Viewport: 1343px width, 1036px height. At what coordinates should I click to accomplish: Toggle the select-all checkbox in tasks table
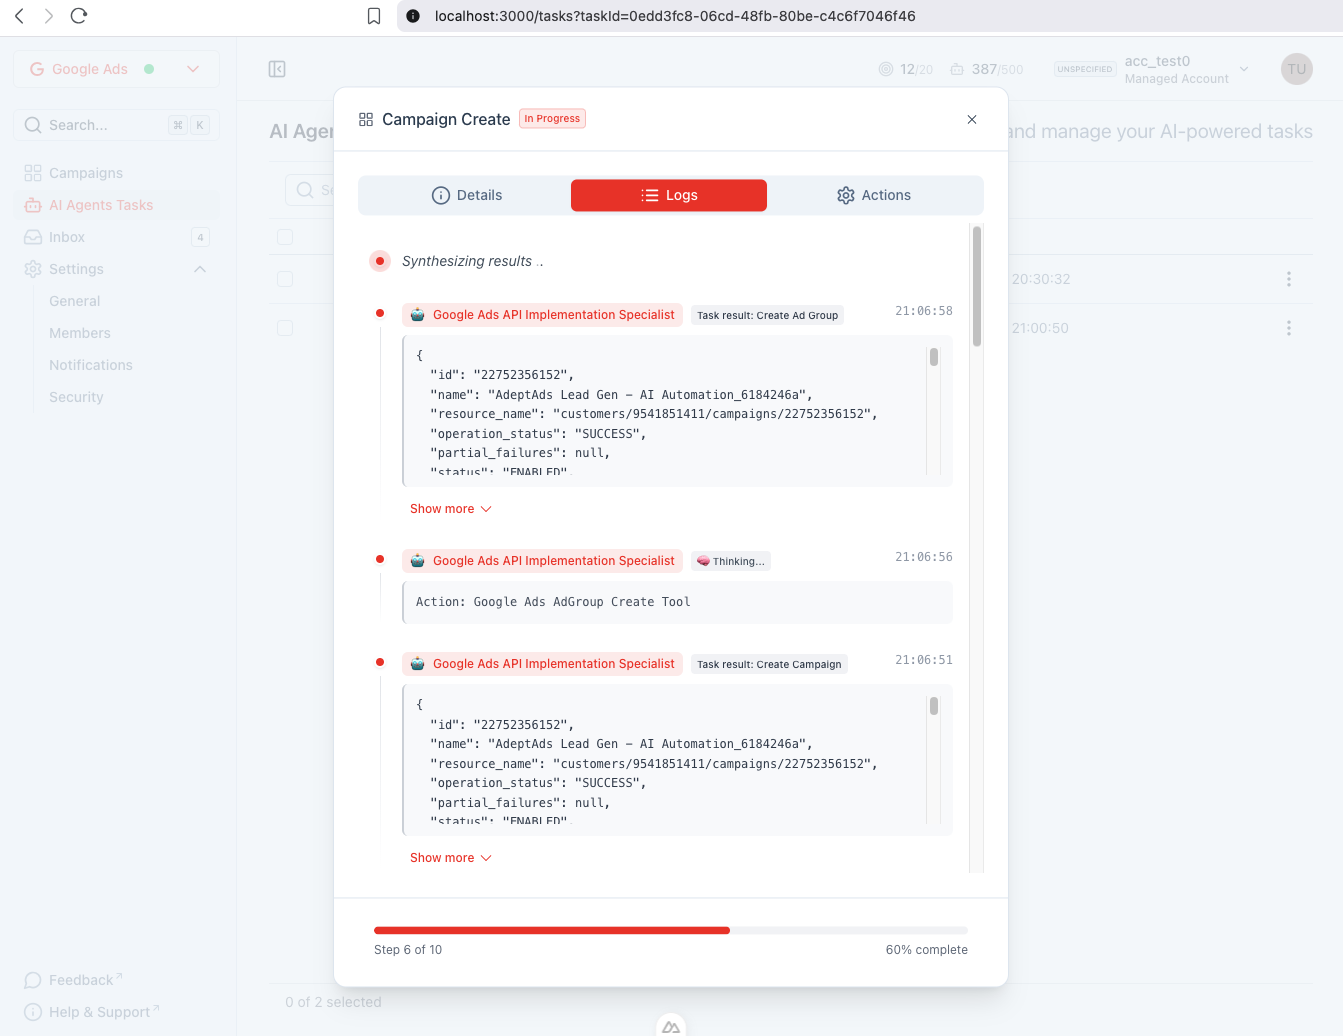point(285,237)
